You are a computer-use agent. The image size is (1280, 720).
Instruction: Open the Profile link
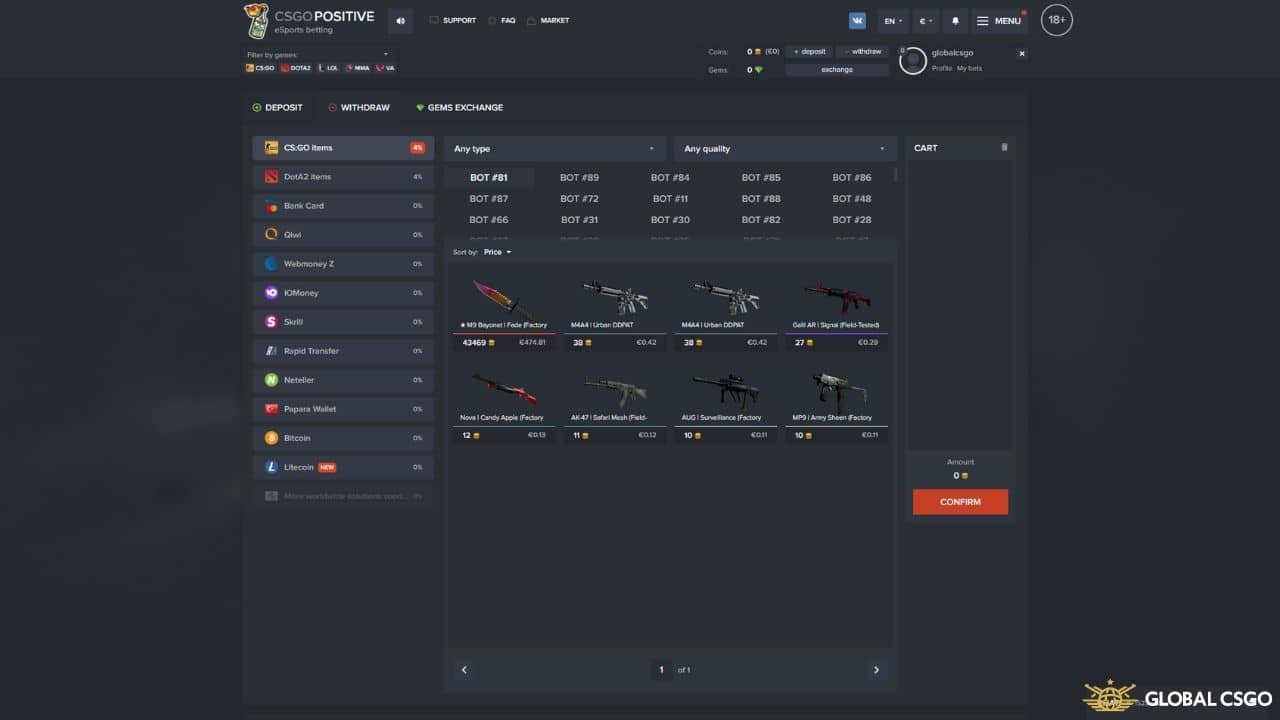942,68
